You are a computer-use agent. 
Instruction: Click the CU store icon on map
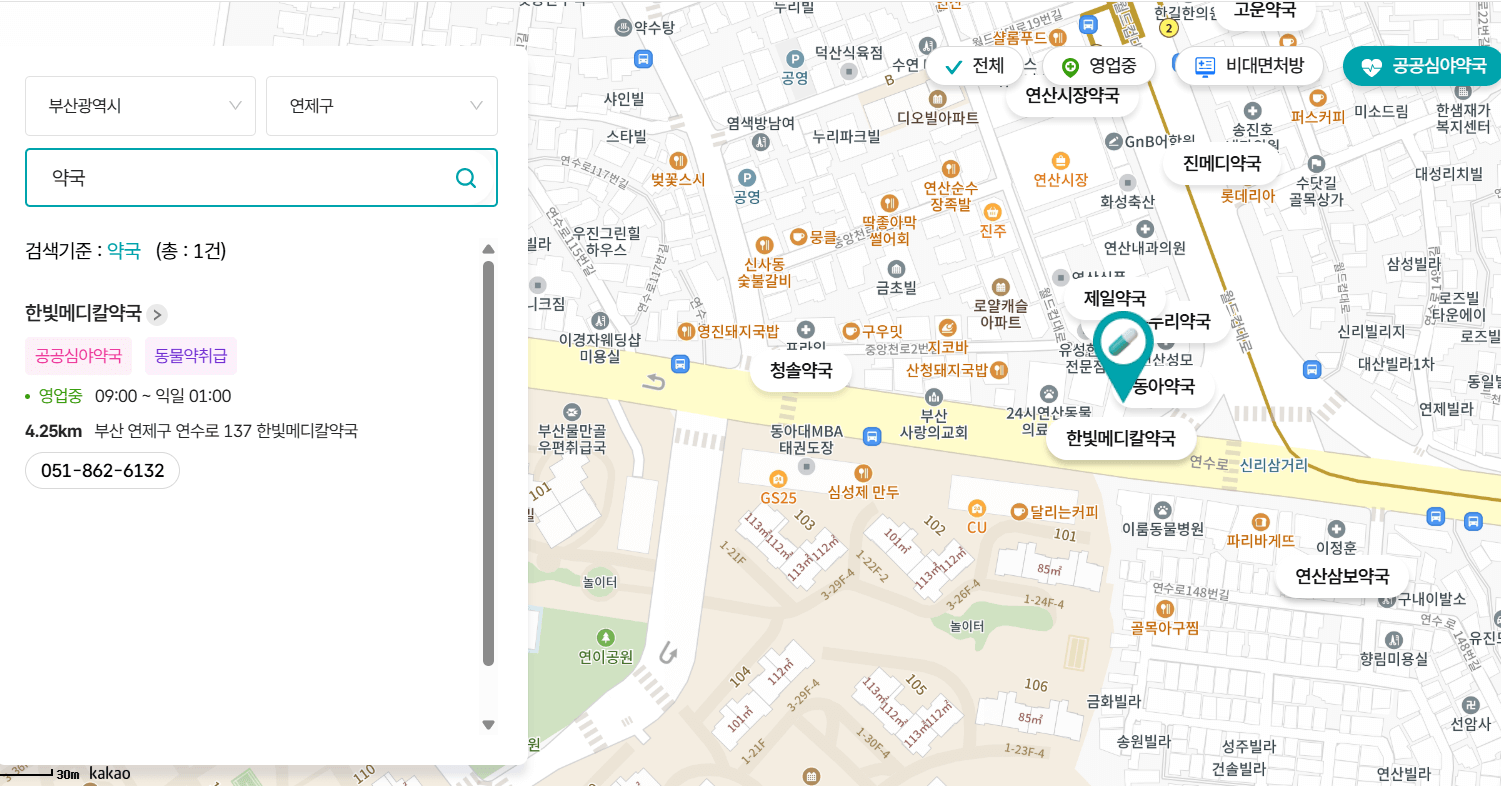pos(977,510)
